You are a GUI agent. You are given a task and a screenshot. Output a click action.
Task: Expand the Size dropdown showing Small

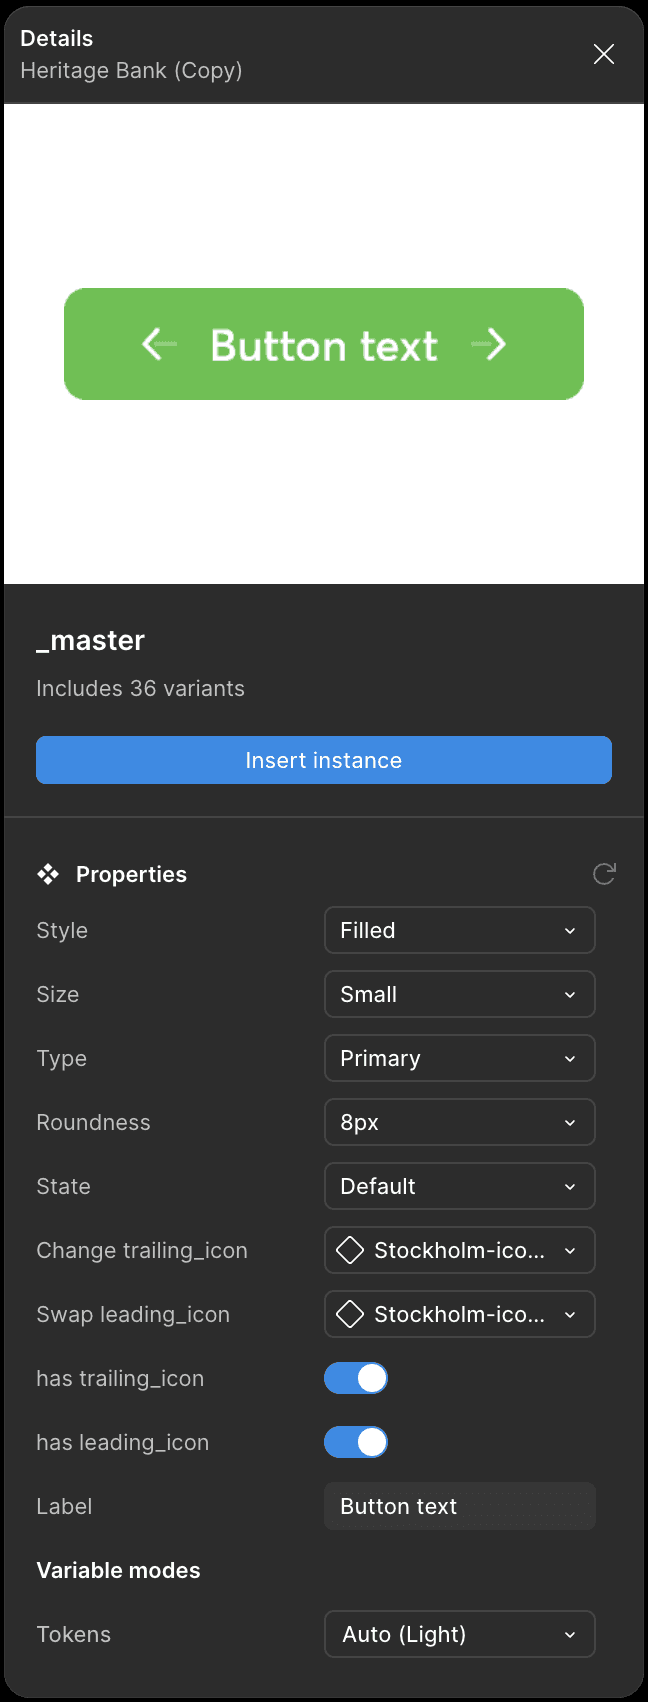click(460, 994)
